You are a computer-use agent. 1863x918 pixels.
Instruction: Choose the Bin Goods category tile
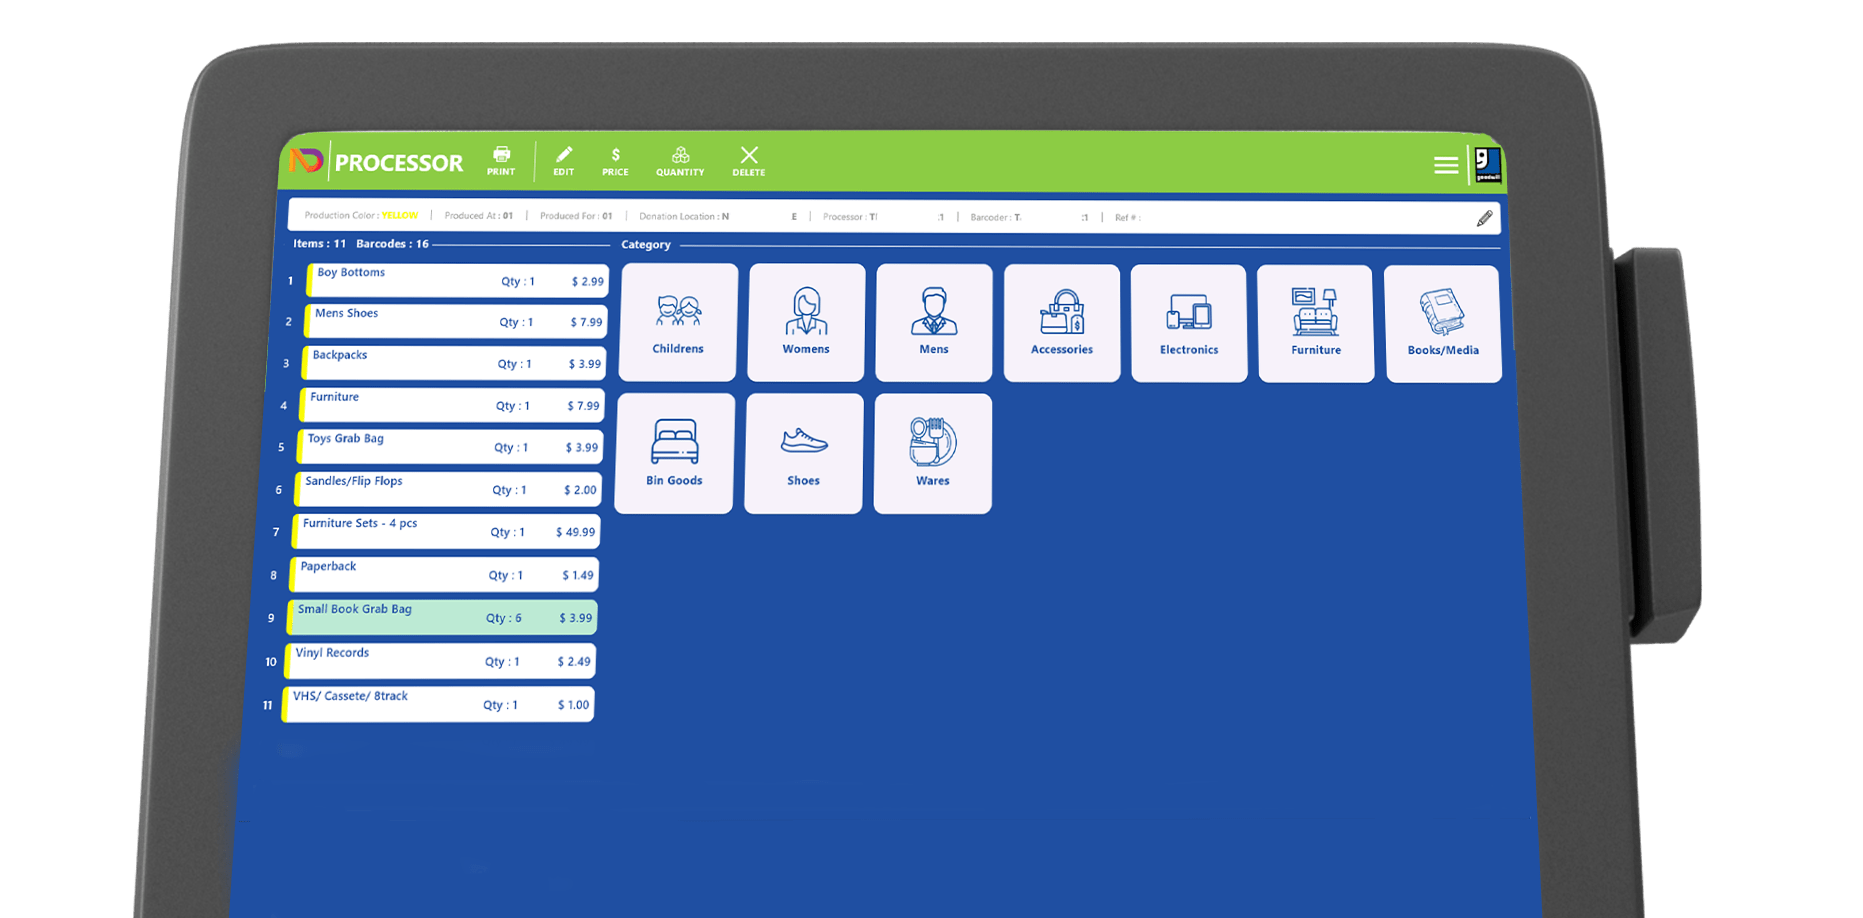pos(675,453)
